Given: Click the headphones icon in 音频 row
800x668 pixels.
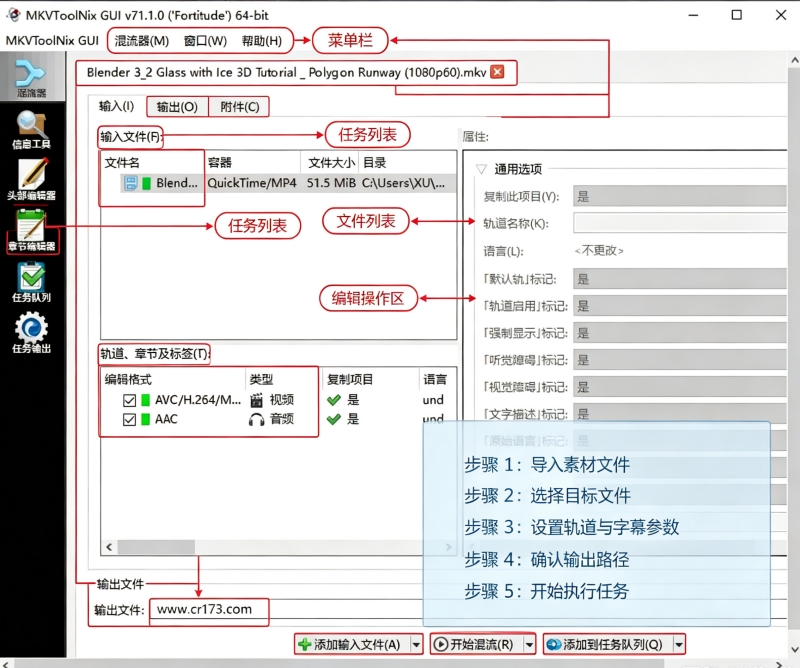Looking at the screenshot, I should (256, 419).
